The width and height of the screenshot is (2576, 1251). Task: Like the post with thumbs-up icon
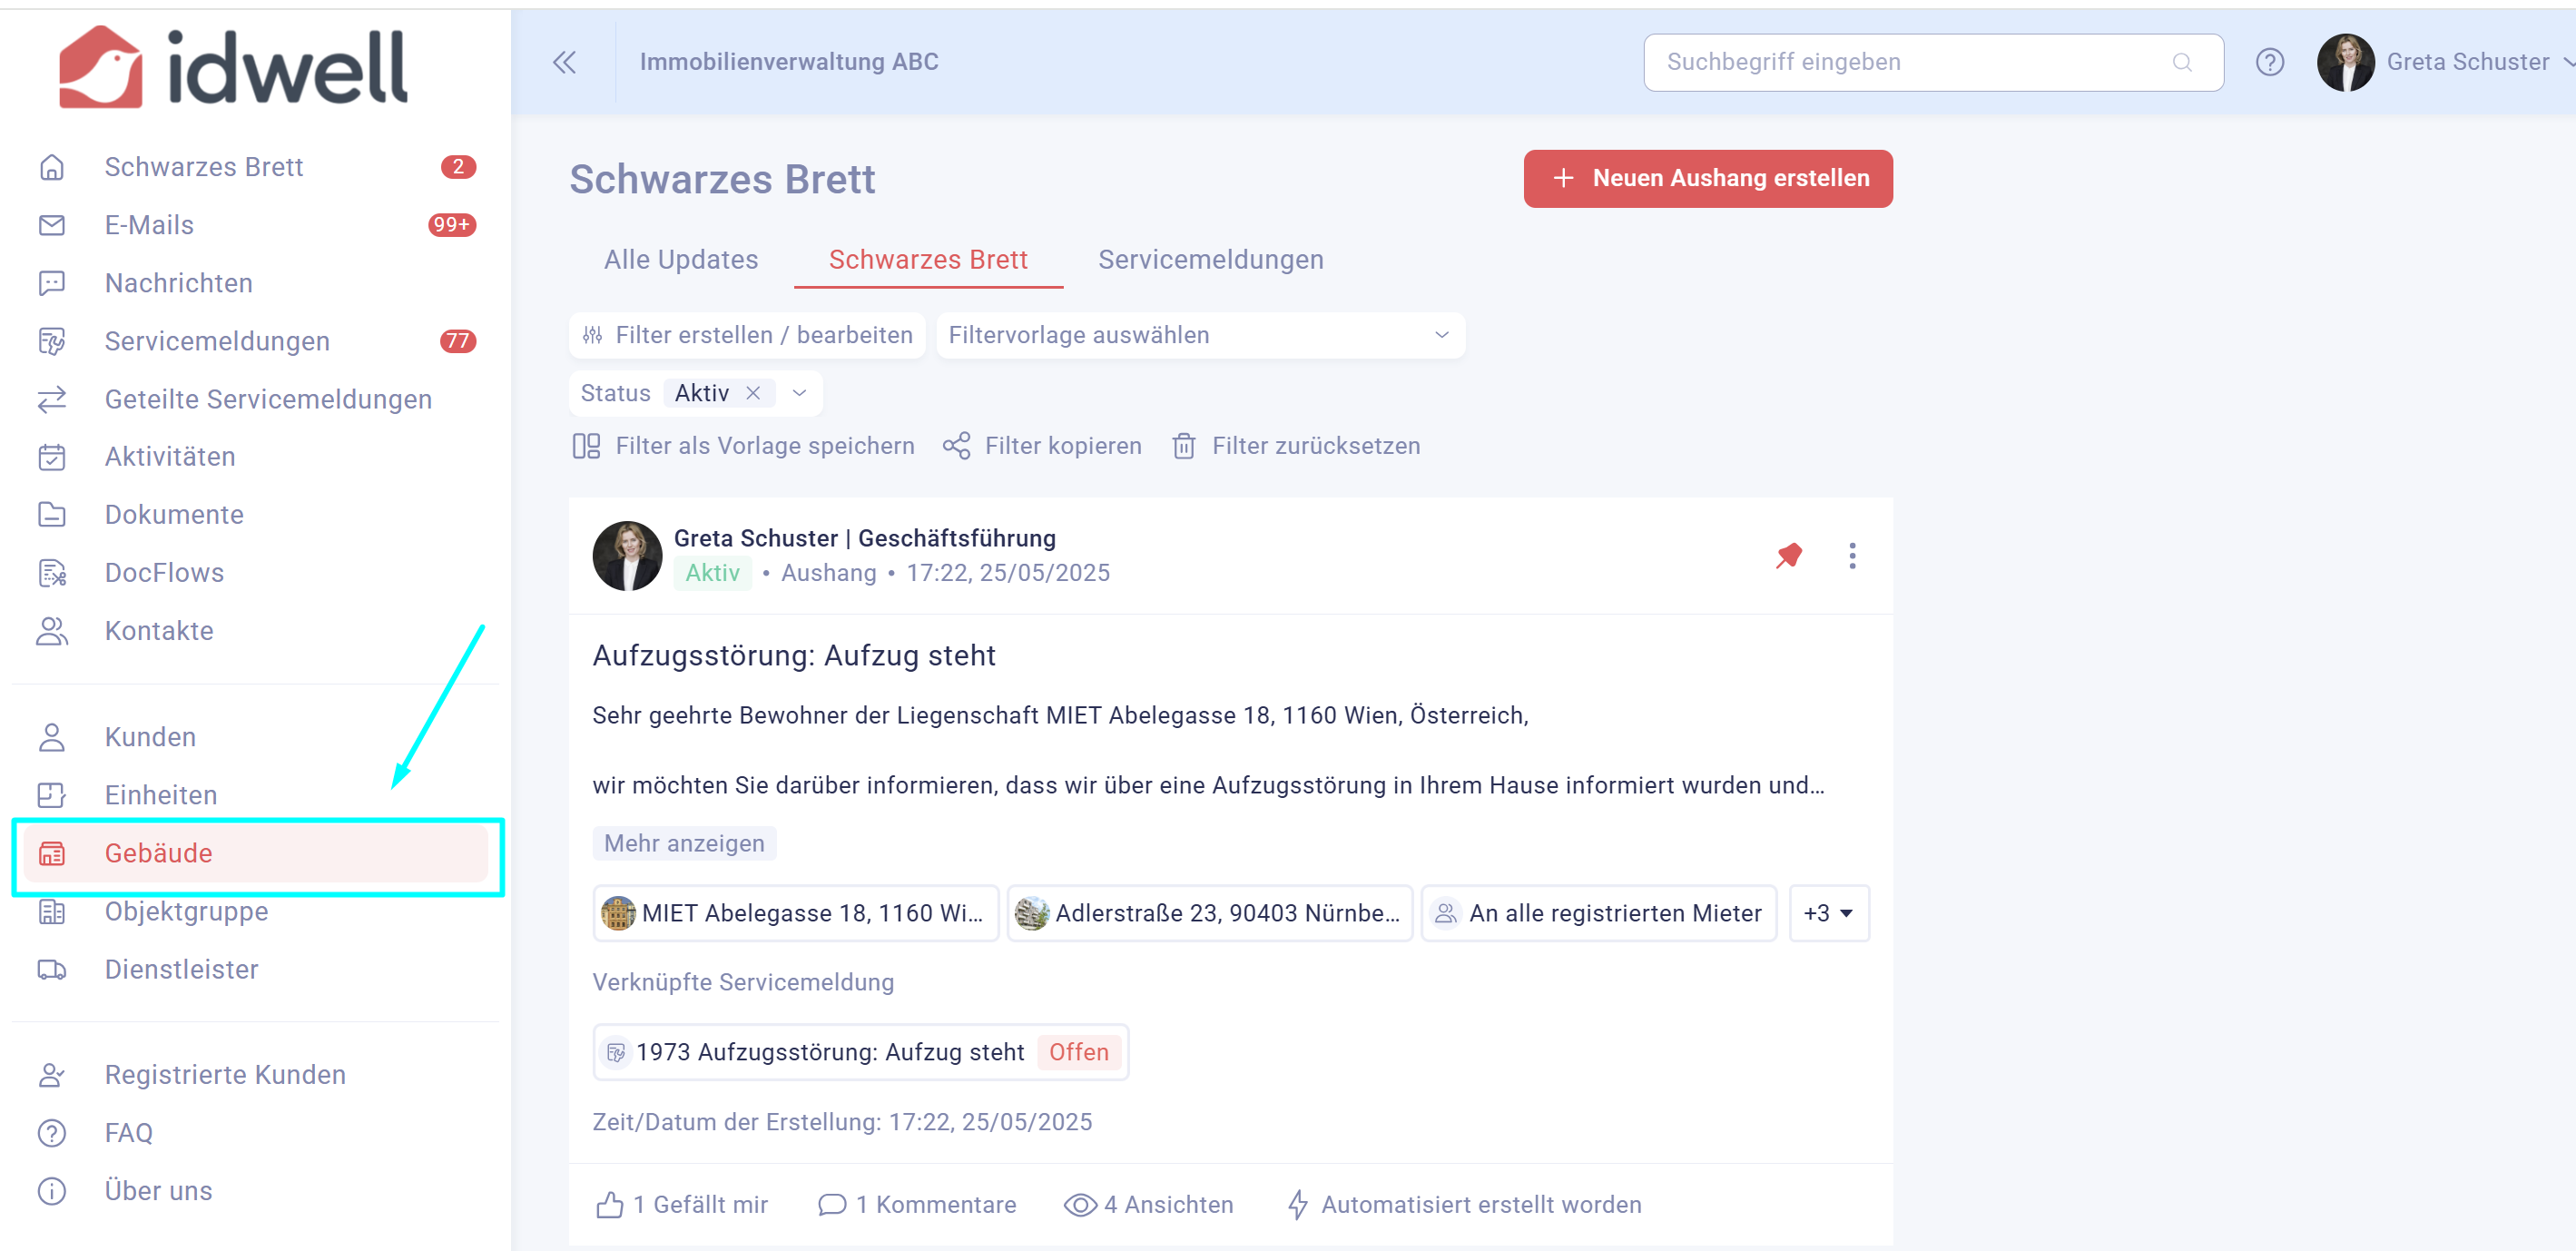pos(609,1205)
